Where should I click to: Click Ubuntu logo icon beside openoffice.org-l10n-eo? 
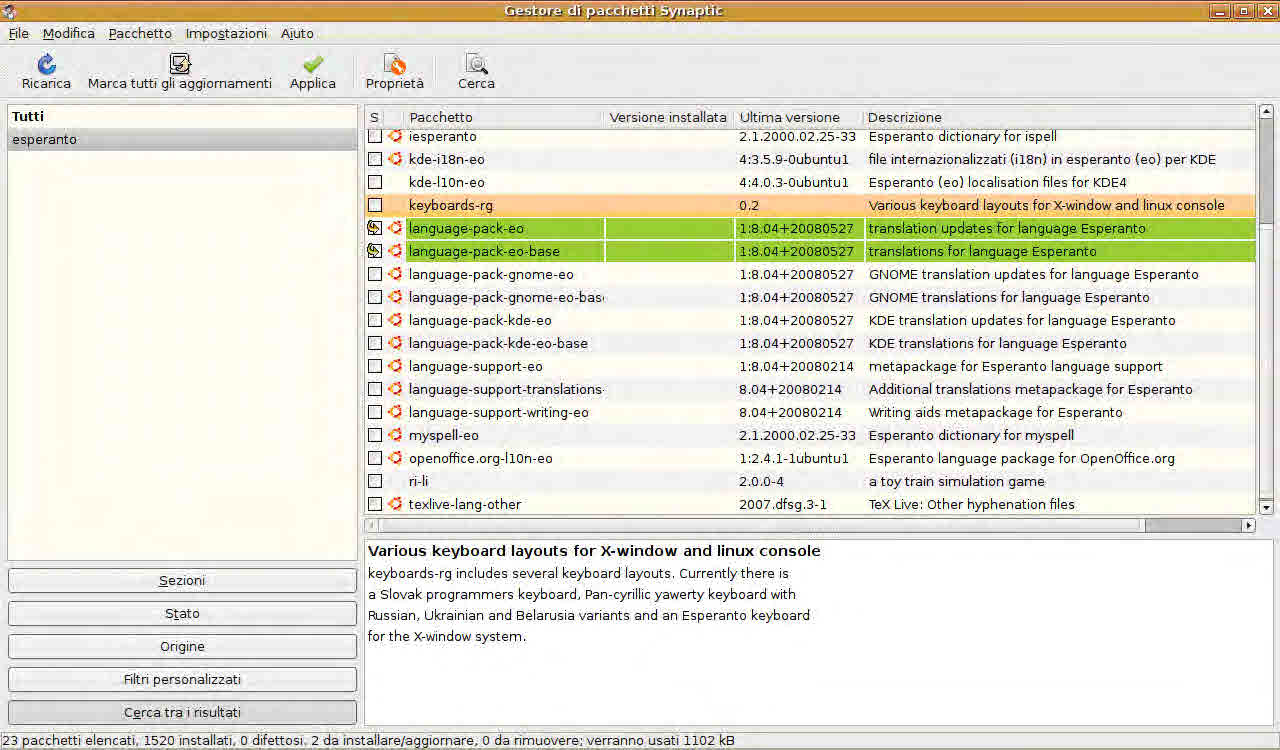(395, 458)
